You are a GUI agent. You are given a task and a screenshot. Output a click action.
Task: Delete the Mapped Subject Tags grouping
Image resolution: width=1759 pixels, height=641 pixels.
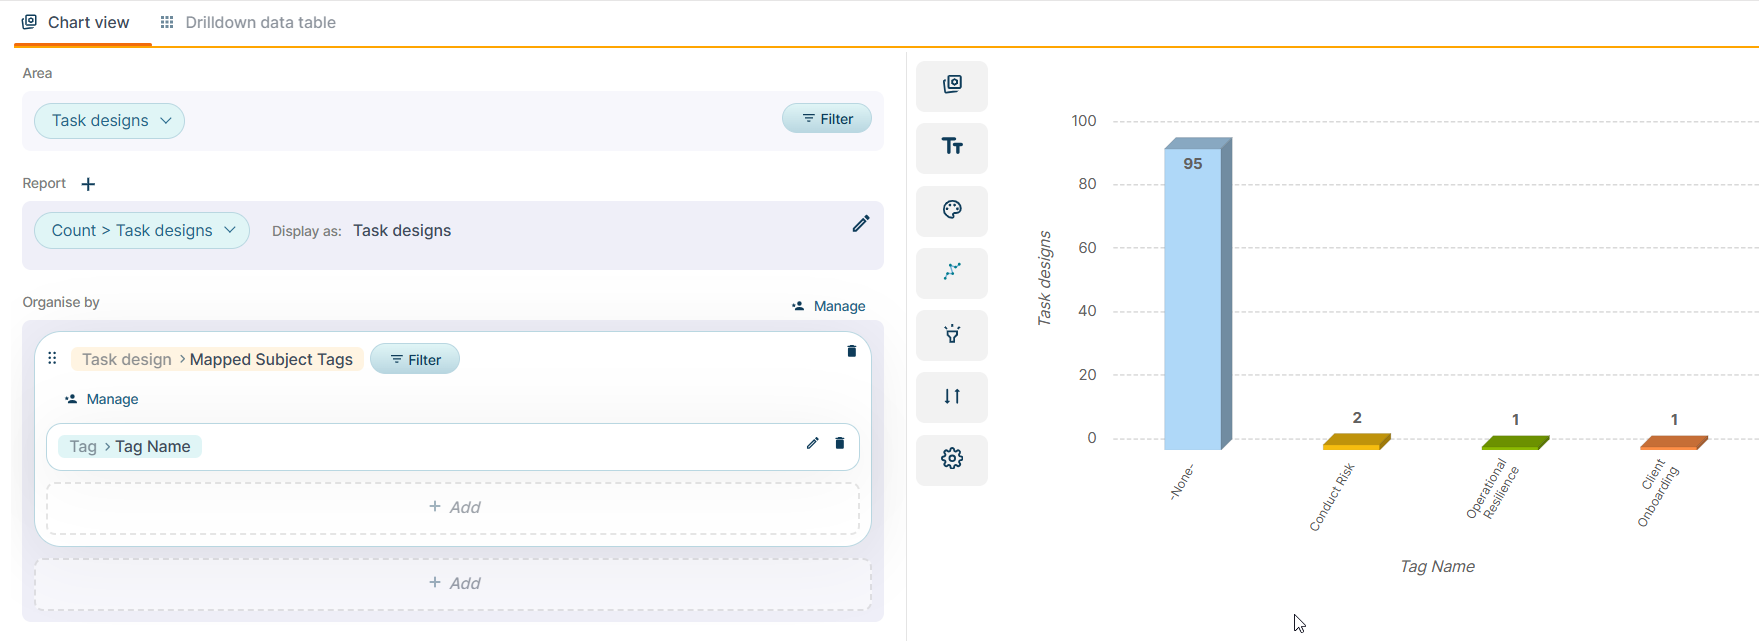point(851,351)
